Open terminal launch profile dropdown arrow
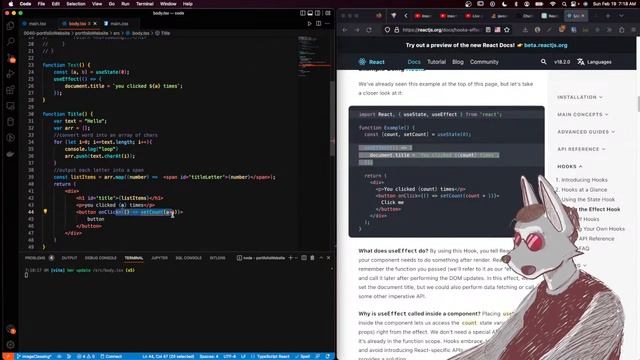Image resolution: width=640 pixels, height=360 pixels. 296,258
